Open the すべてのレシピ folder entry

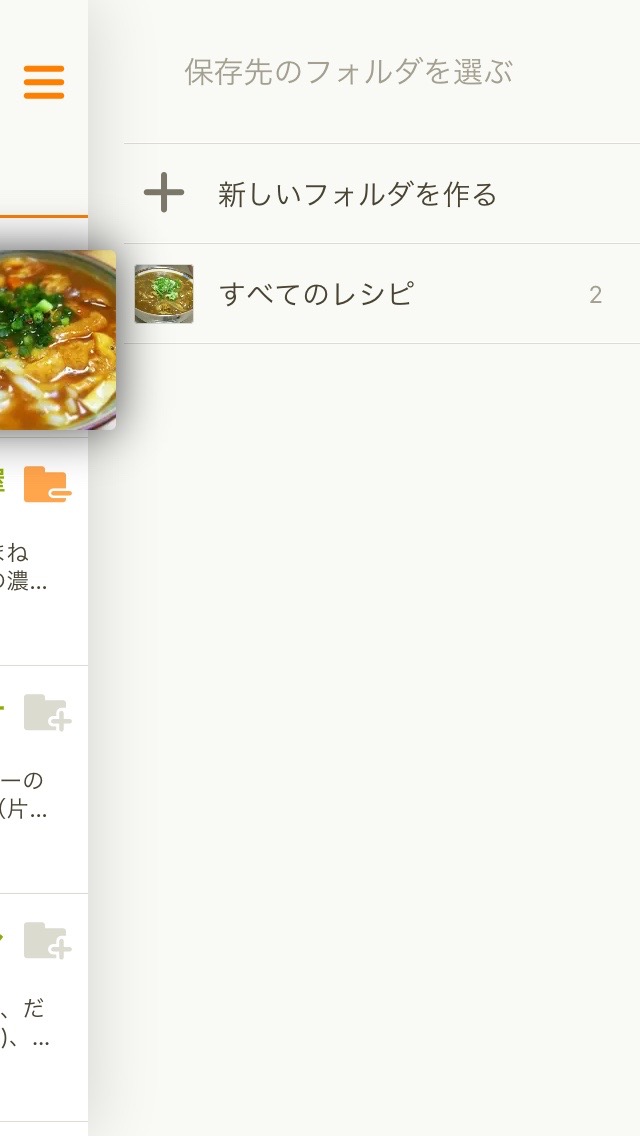pos(382,293)
